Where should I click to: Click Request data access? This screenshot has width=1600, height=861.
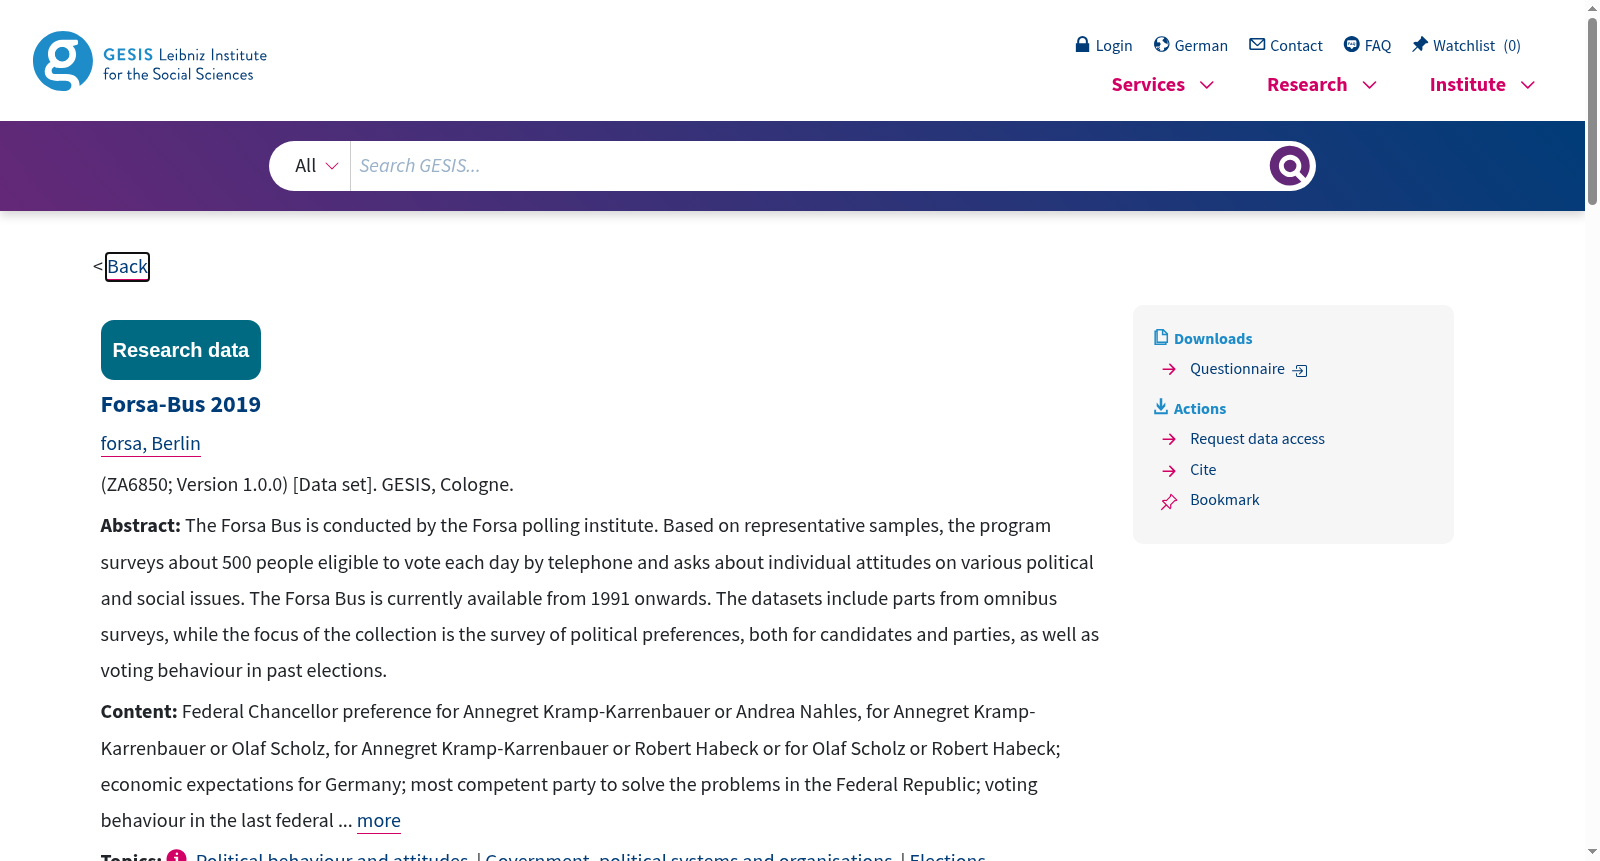click(x=1257, y=439)
